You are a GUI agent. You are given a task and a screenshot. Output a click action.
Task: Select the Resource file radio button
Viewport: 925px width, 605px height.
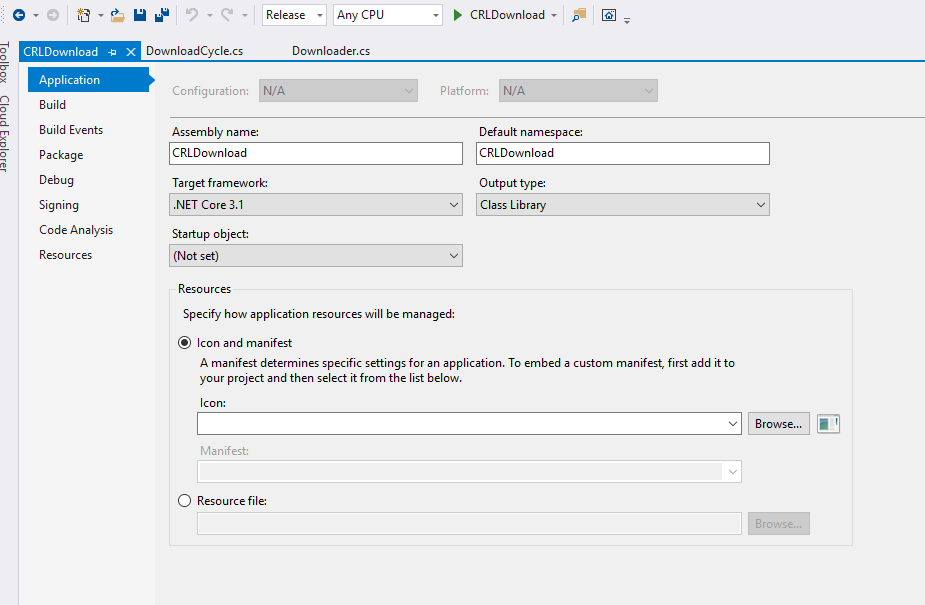coord(185,501)
